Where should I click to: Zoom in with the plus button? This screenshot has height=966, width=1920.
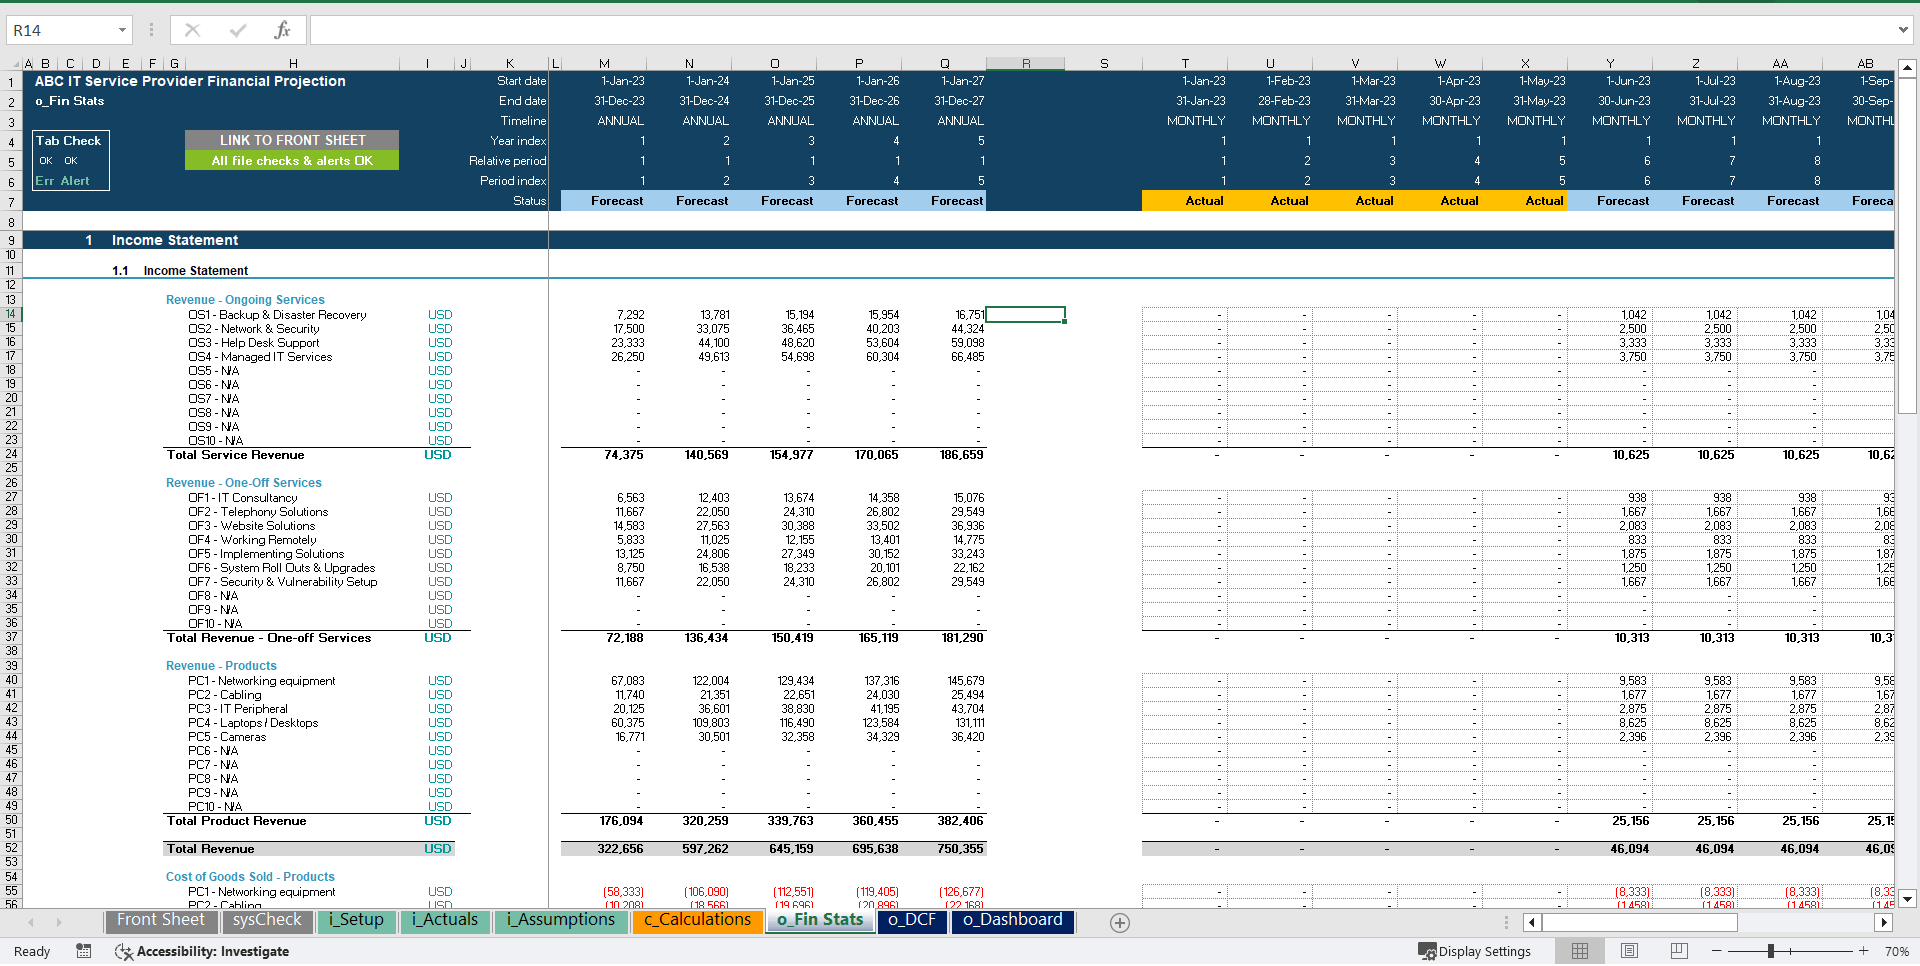[x=1863, y=951]
